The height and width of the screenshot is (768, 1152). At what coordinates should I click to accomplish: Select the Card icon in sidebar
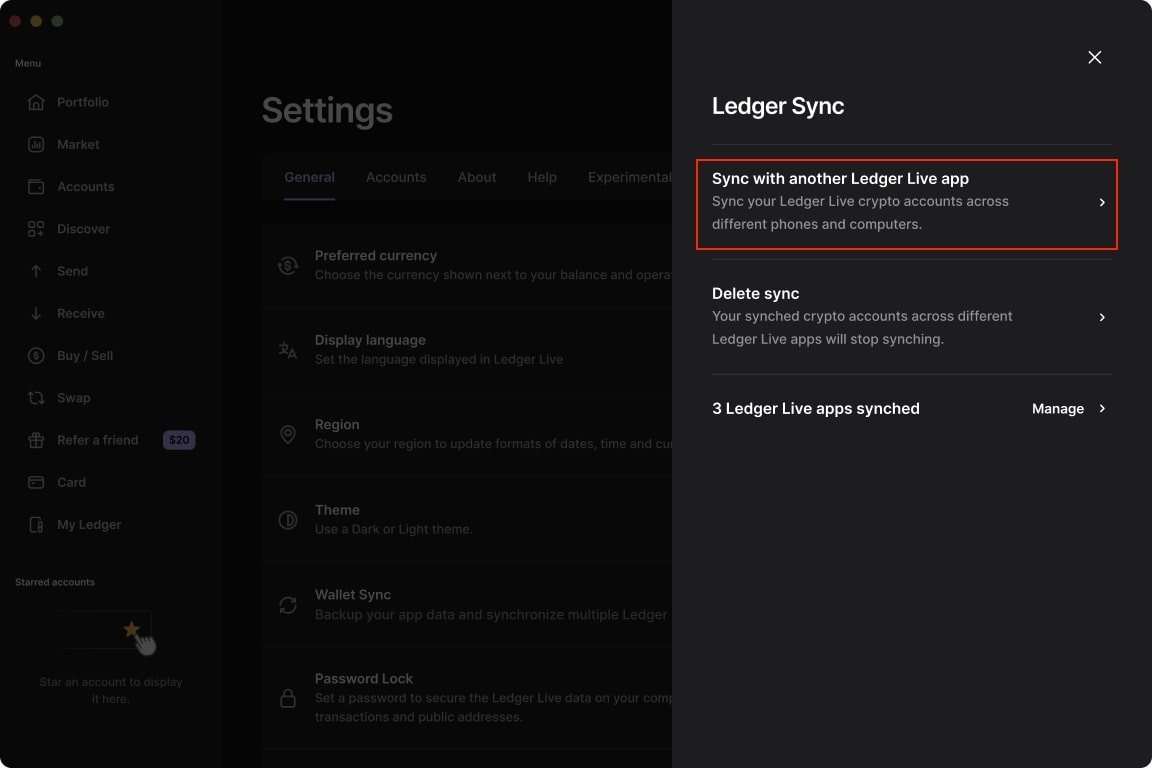(x=36, y=482)
